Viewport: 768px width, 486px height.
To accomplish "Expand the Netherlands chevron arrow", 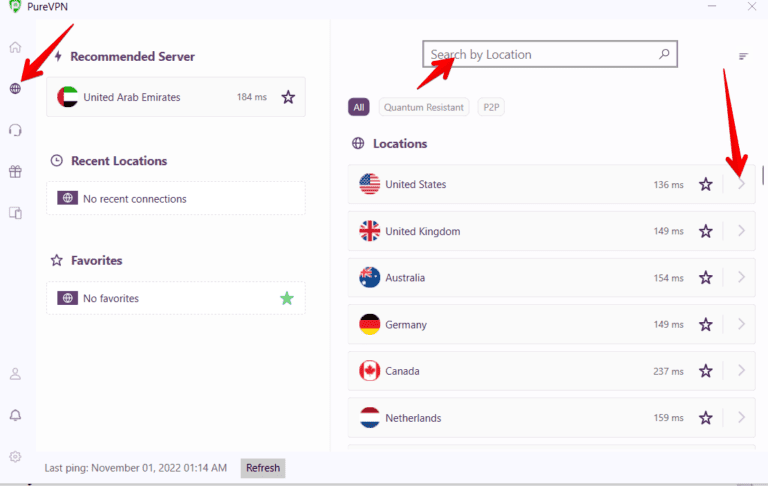I will pyautogui.click(x=741, y=417).
